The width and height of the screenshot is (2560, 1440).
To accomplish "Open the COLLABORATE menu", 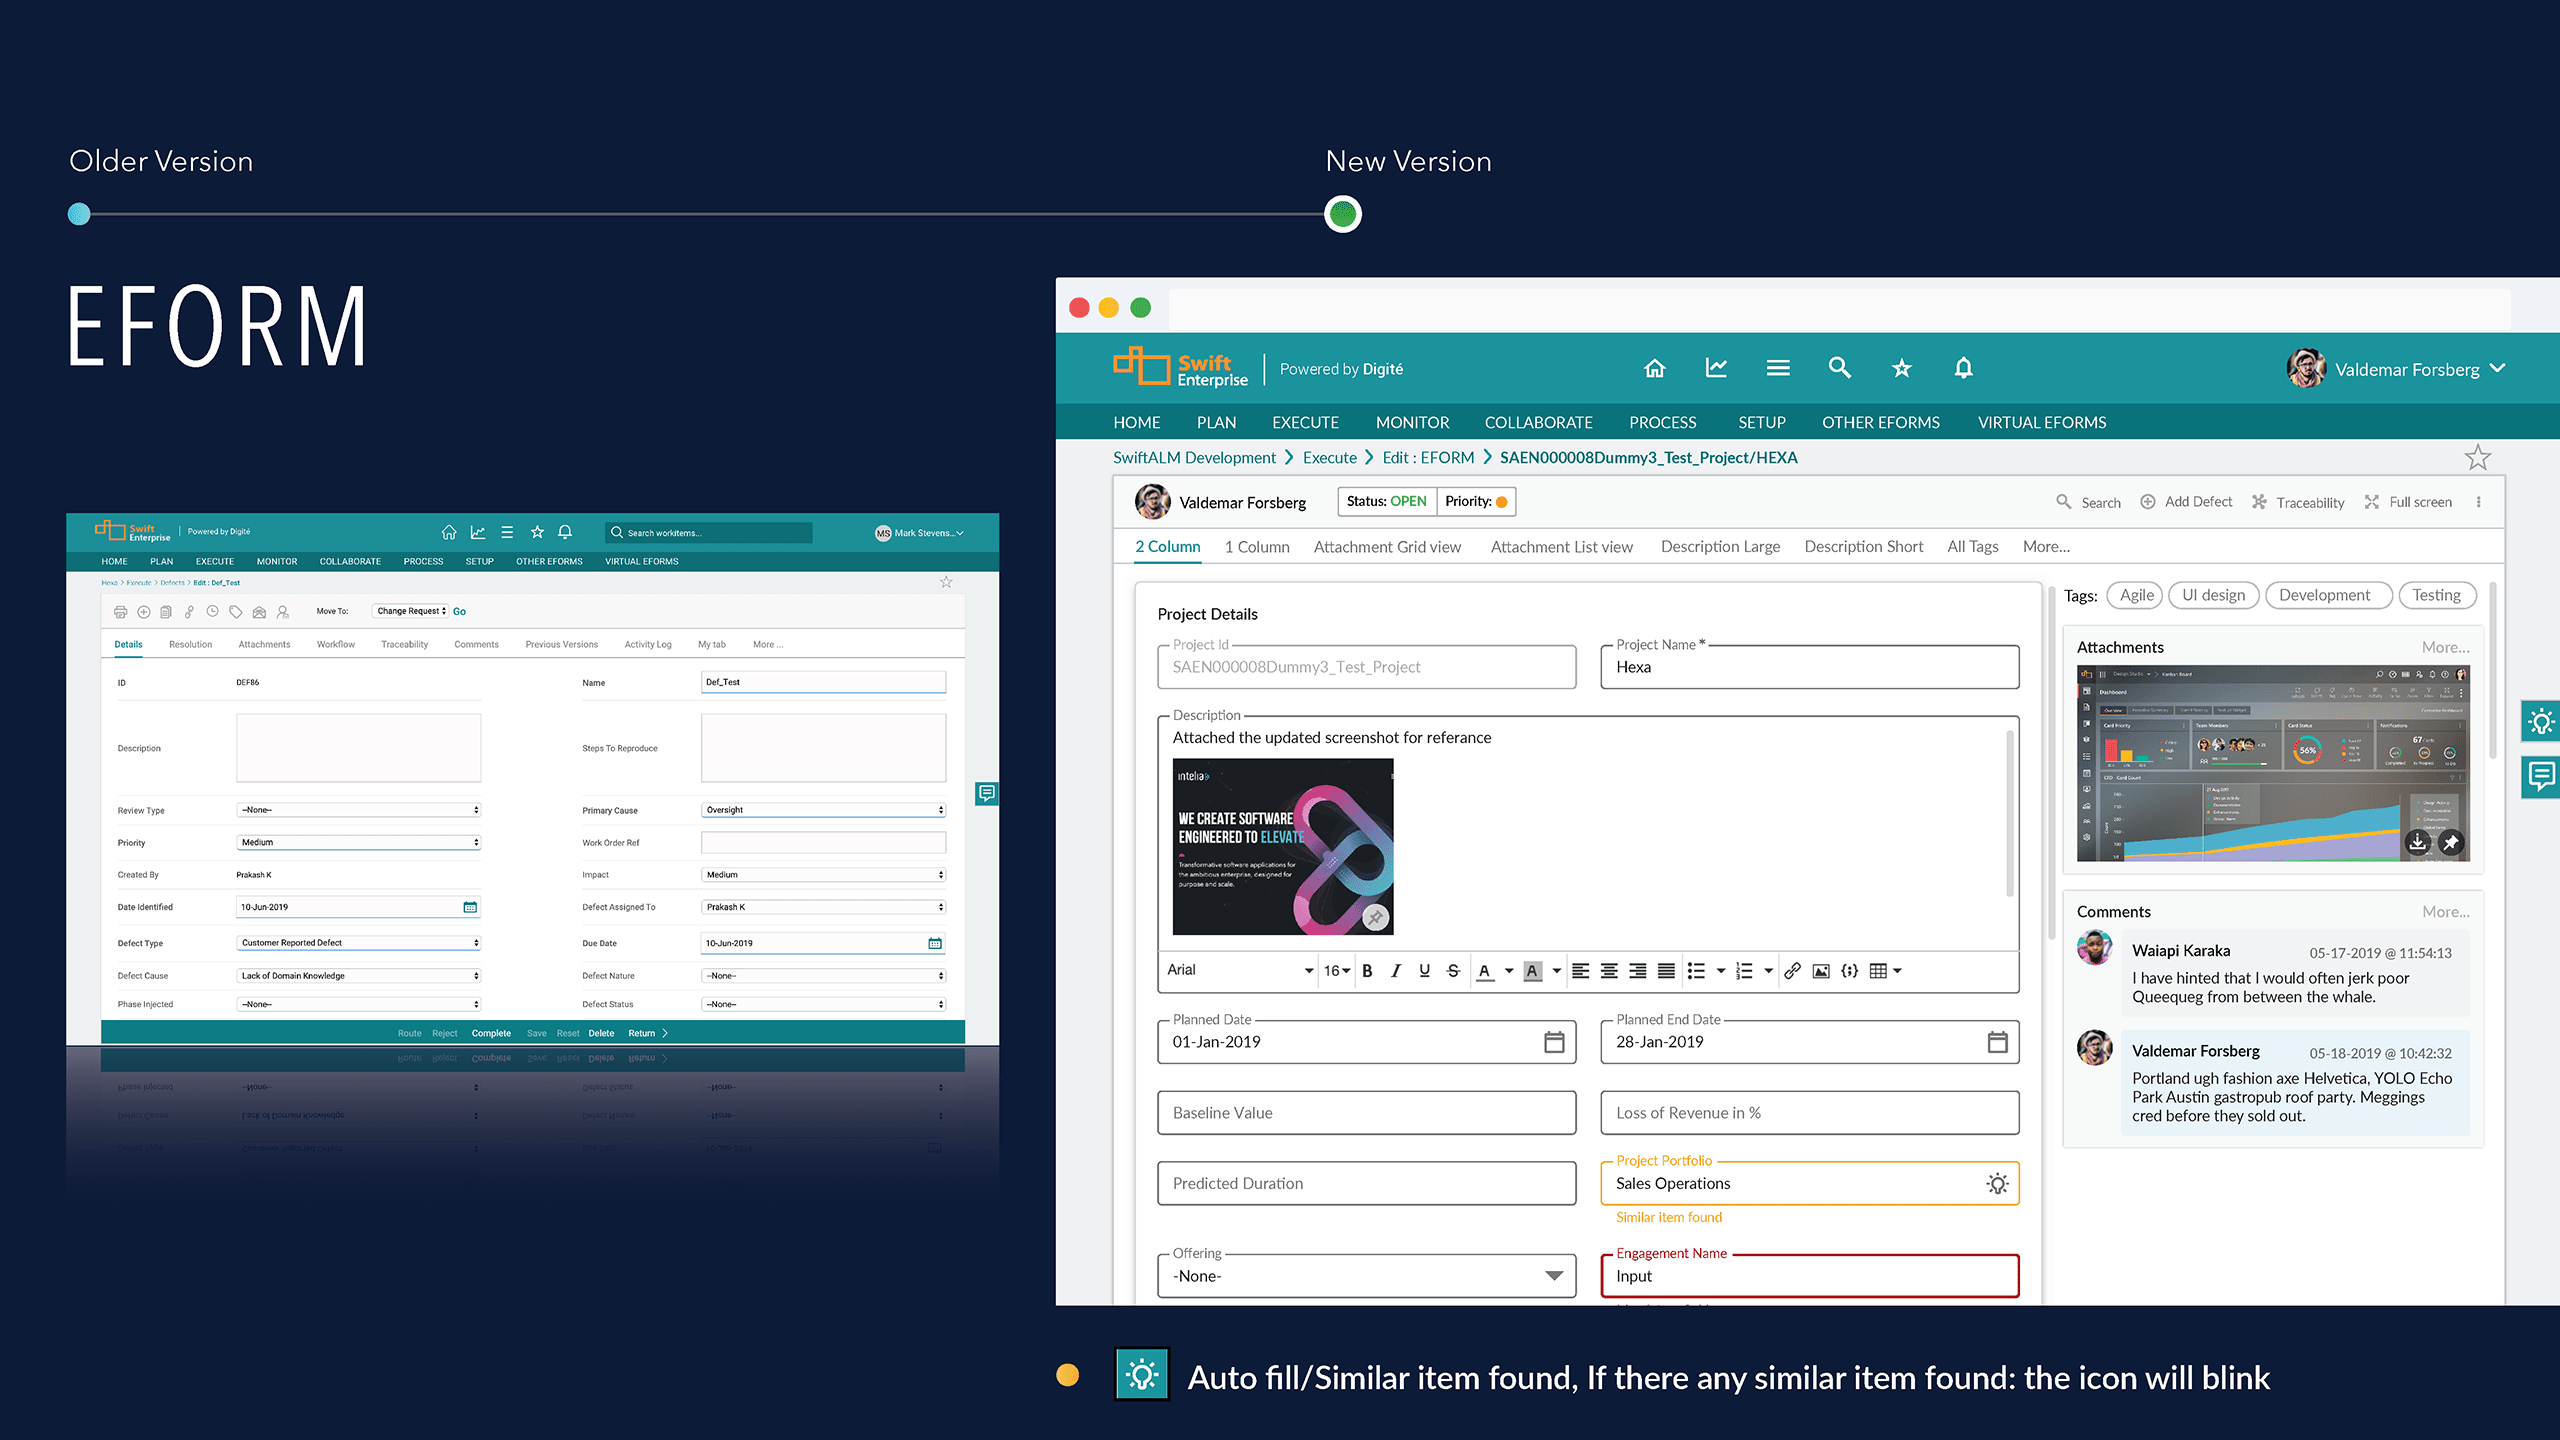I will [1539, 422].
